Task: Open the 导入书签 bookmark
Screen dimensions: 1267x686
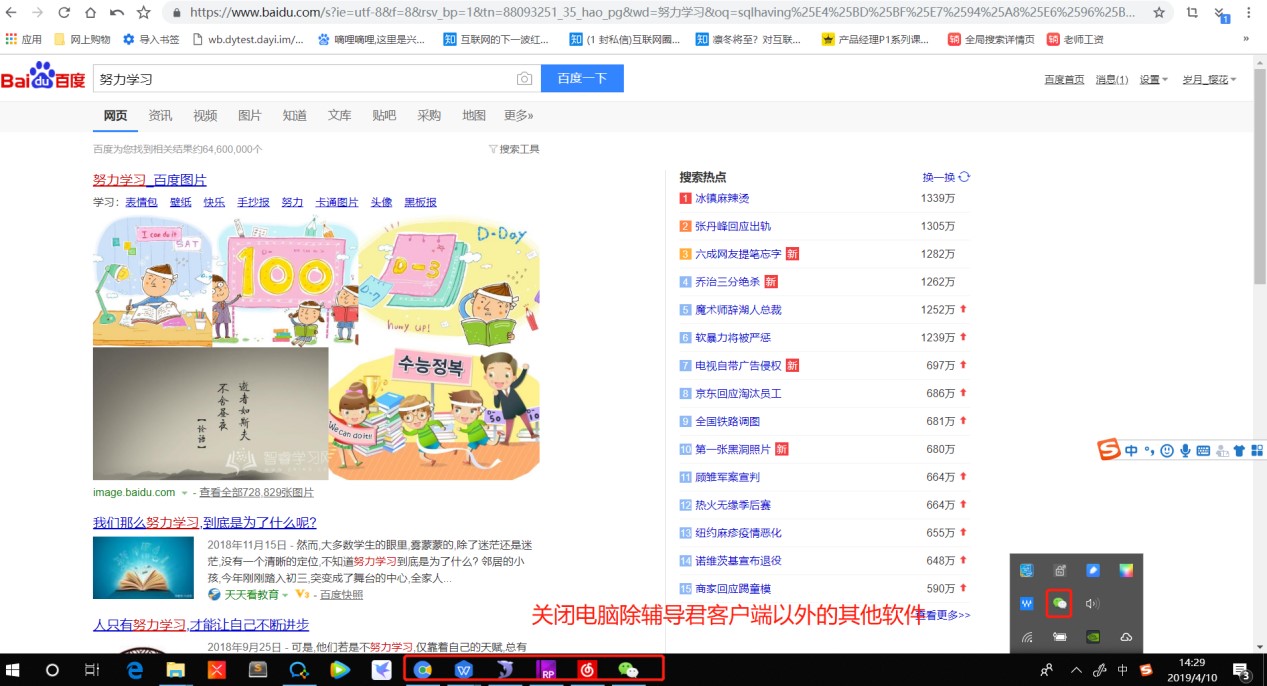Action: [151, 39]
